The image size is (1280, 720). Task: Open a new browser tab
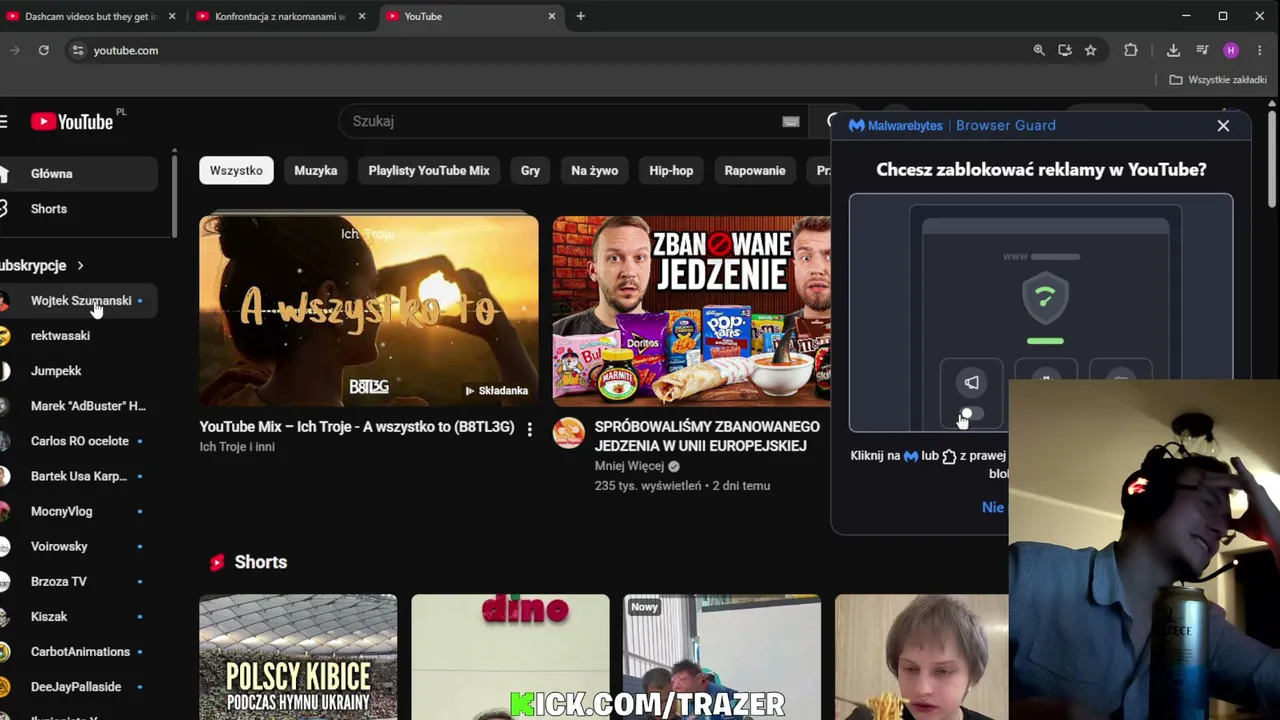click(x=580, y=16)
